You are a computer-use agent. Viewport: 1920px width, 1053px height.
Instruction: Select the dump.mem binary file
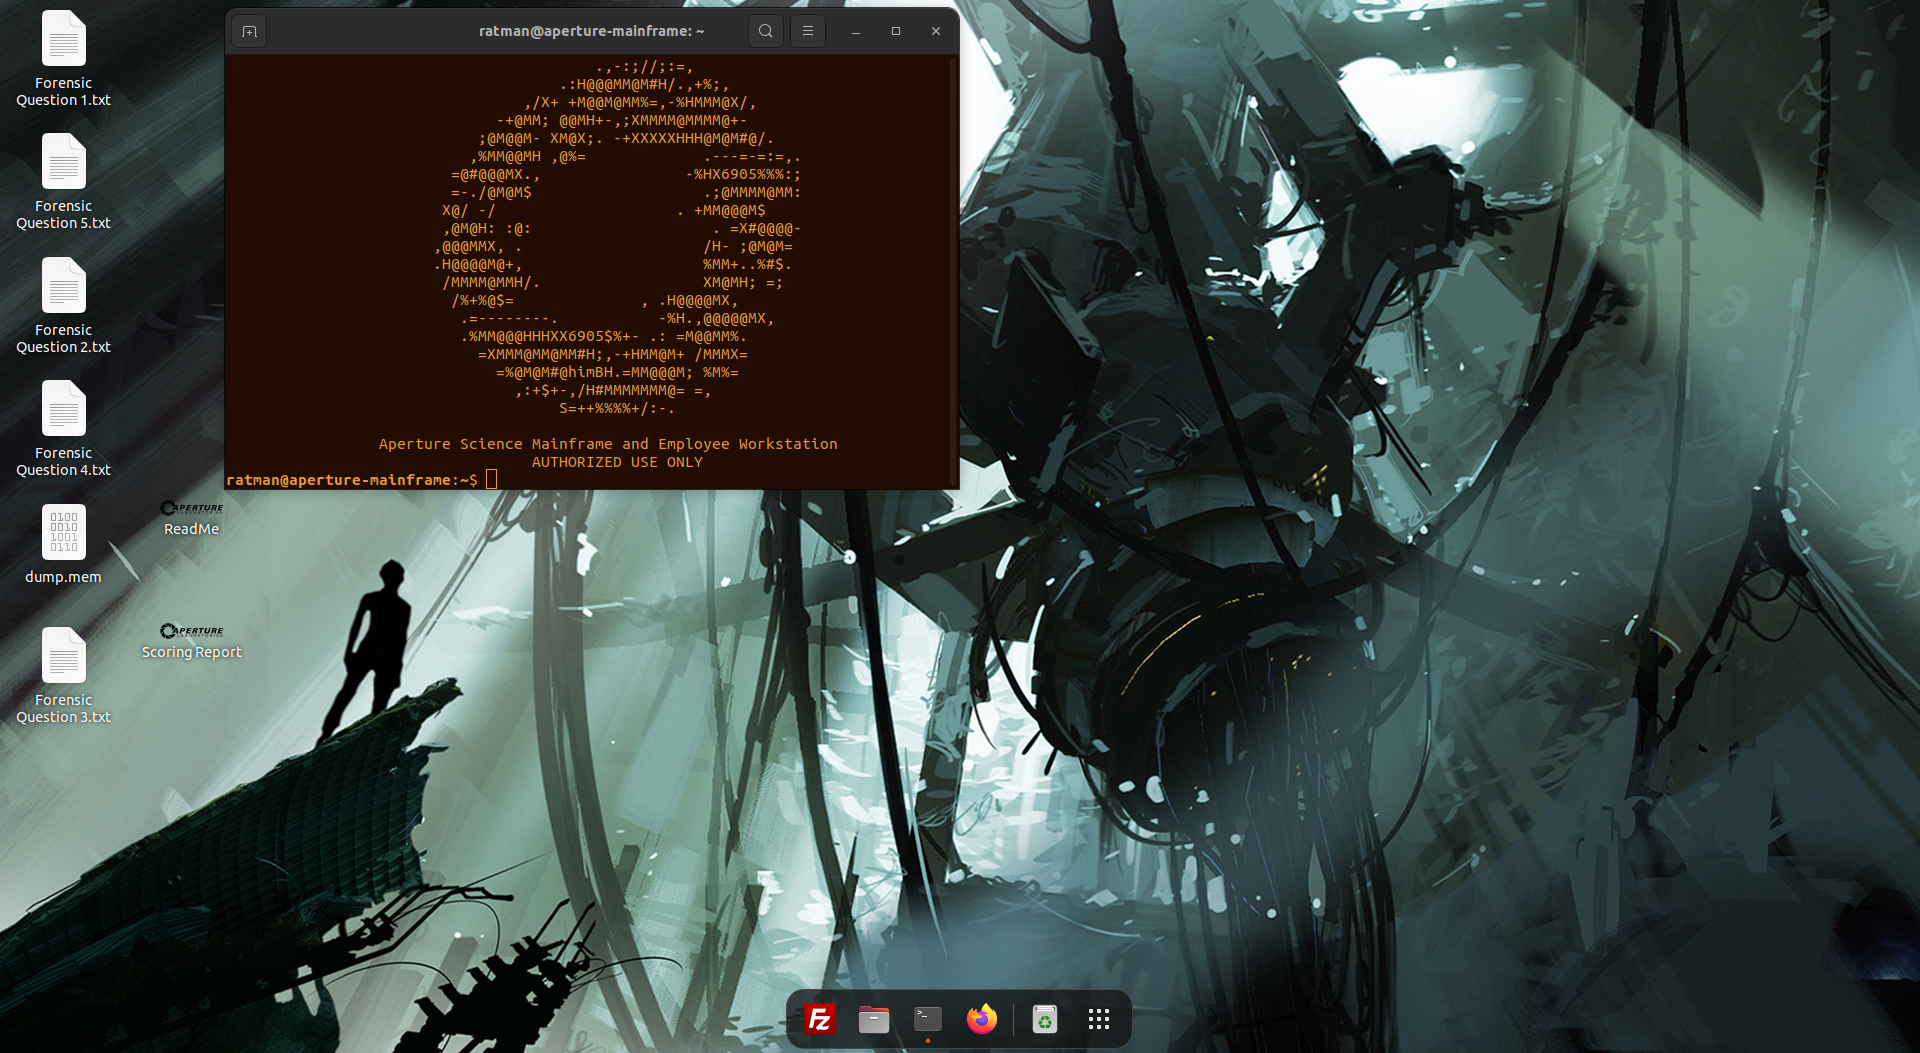coord(63,533)
